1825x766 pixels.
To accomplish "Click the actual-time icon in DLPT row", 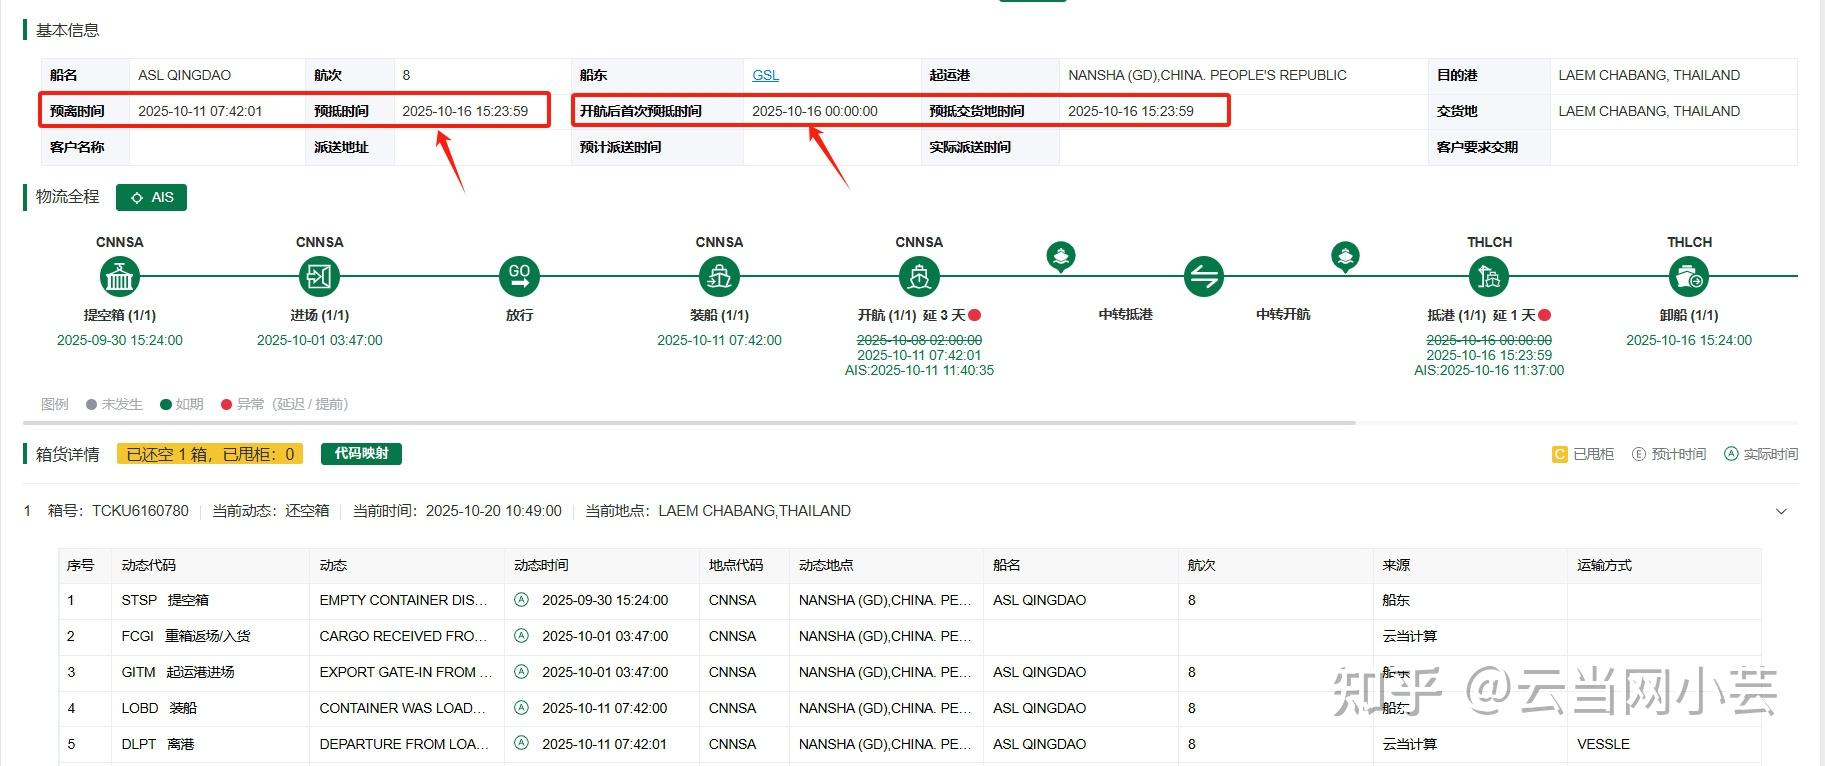I will pos(521,744).
